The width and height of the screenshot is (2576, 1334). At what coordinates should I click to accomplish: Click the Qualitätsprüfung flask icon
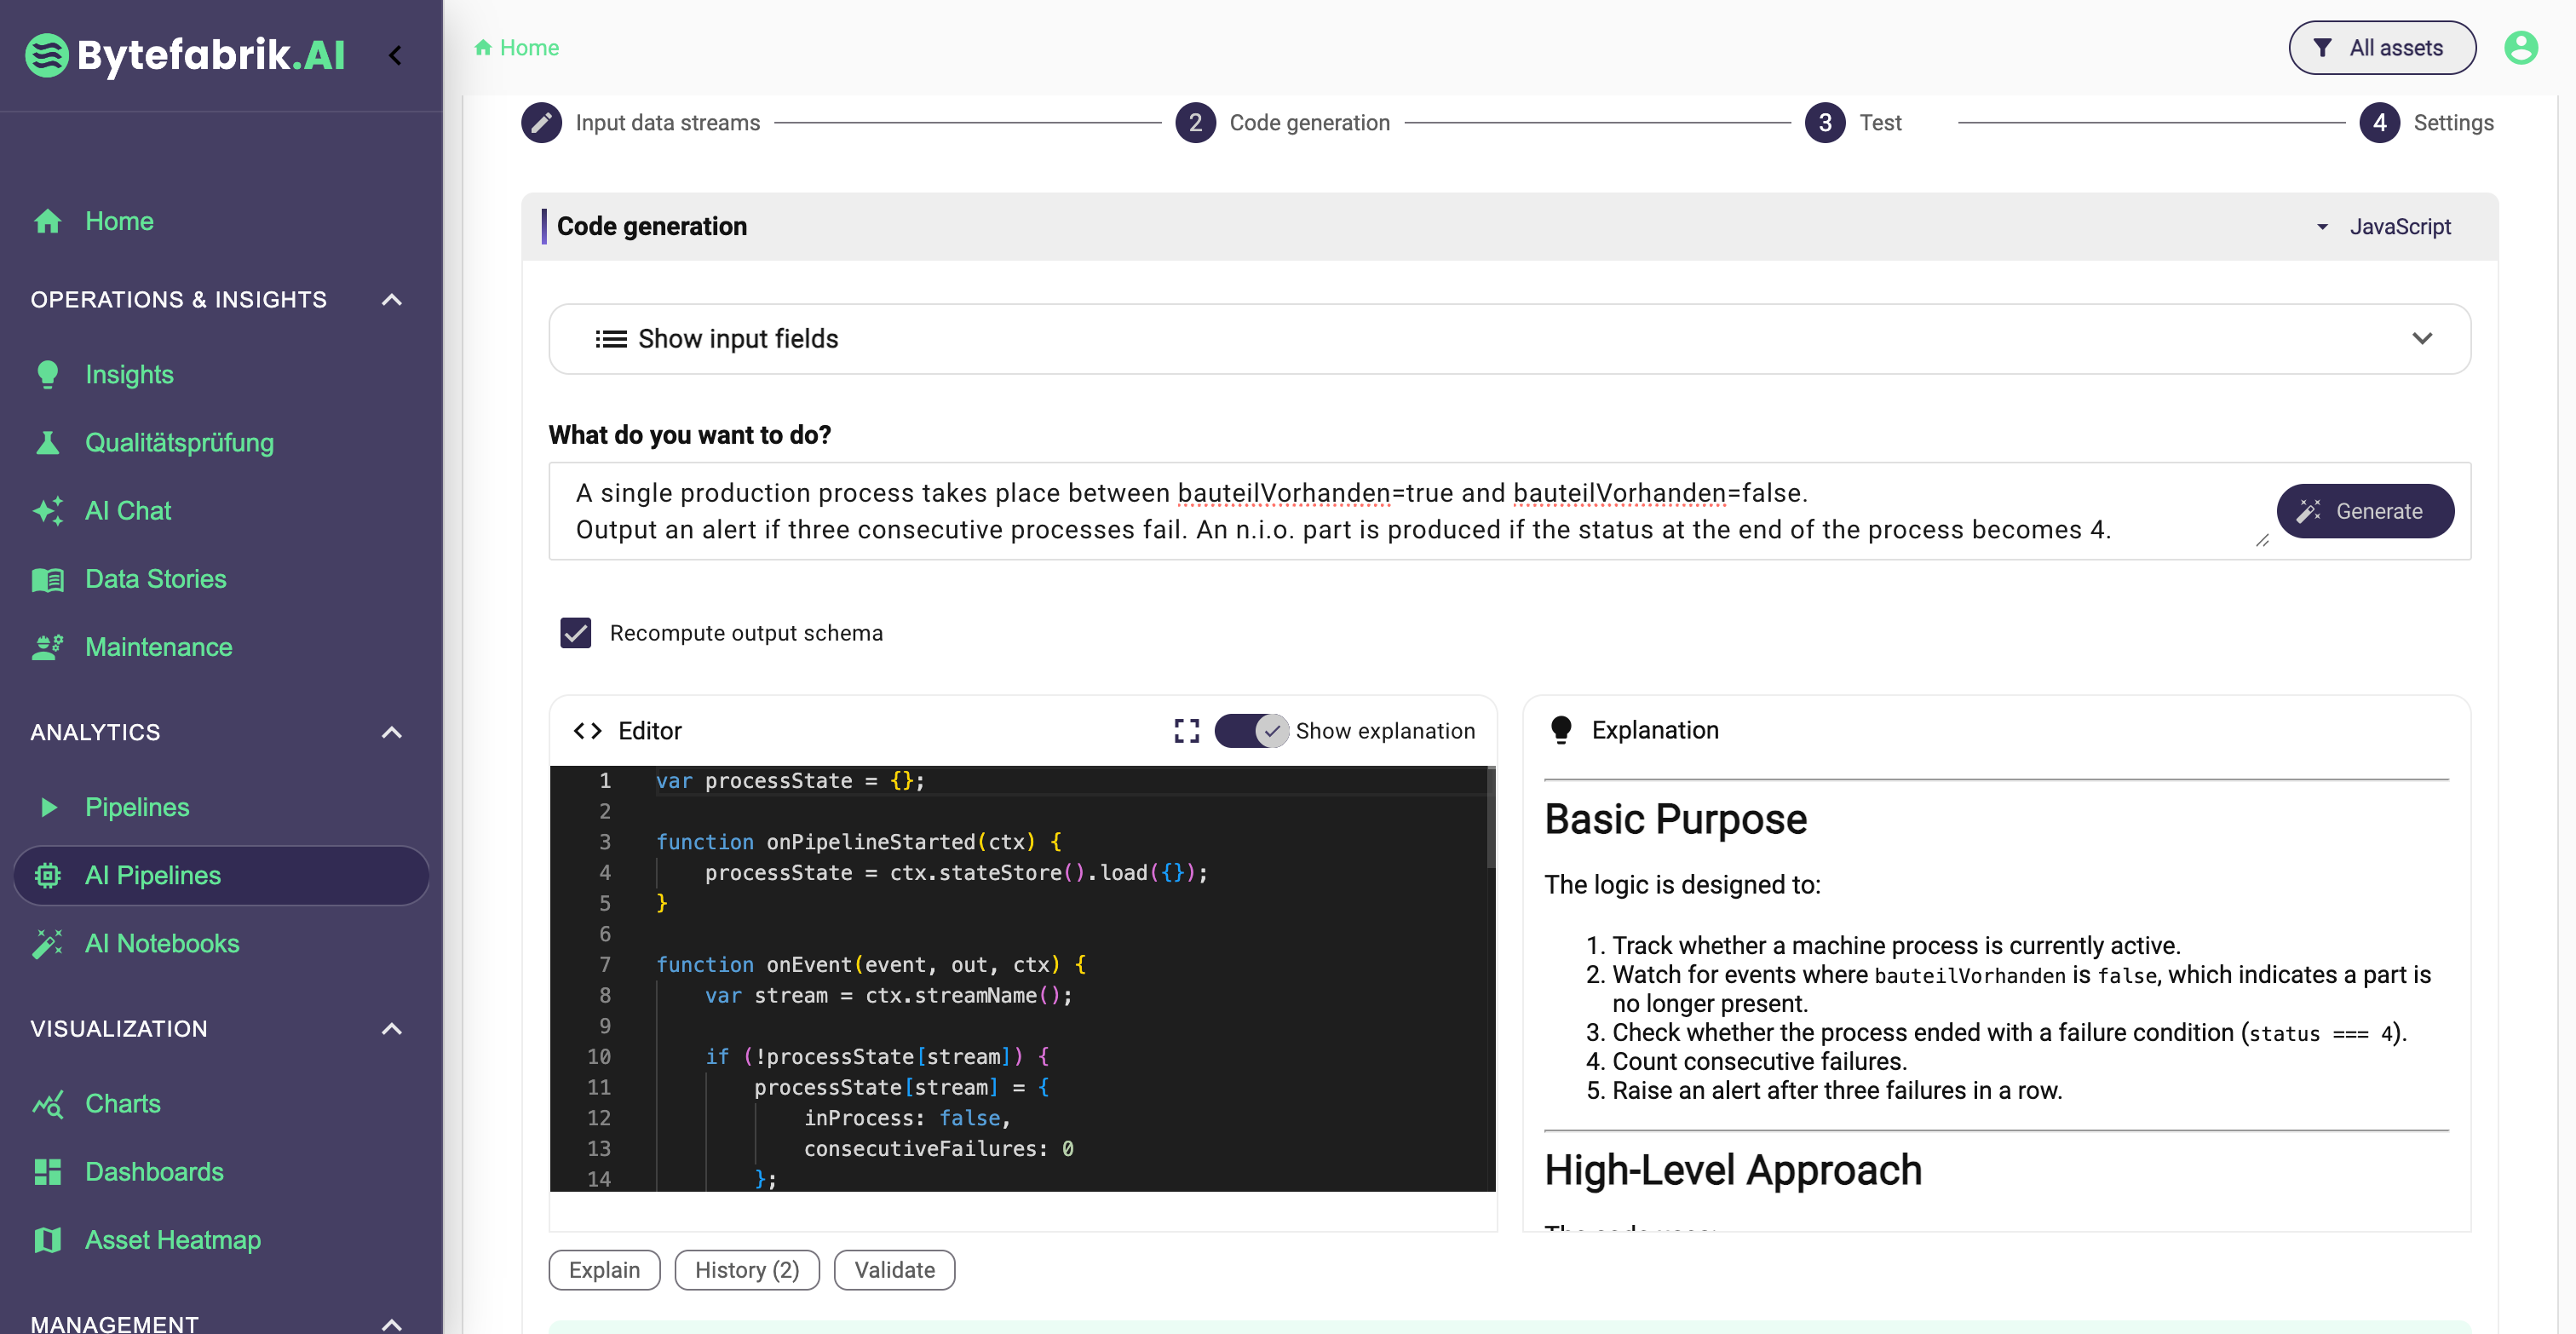point(47,442)
